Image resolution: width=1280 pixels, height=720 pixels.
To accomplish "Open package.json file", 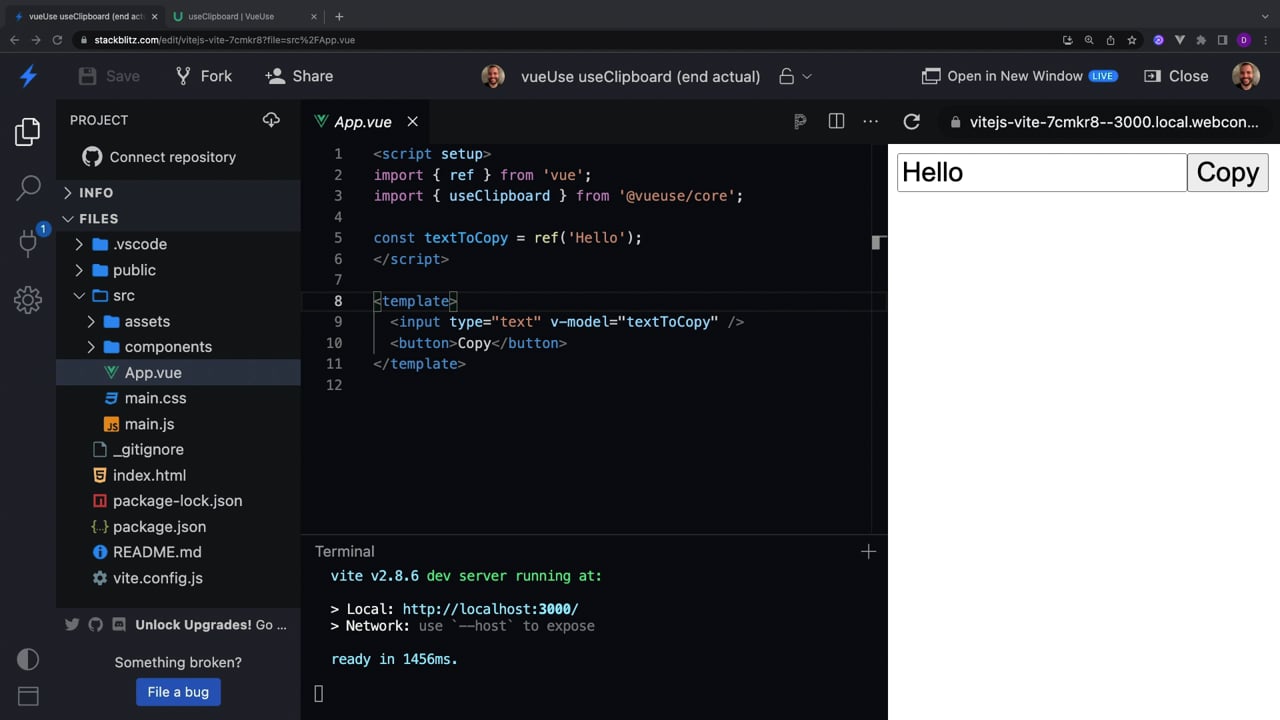I will coord(178,527).
